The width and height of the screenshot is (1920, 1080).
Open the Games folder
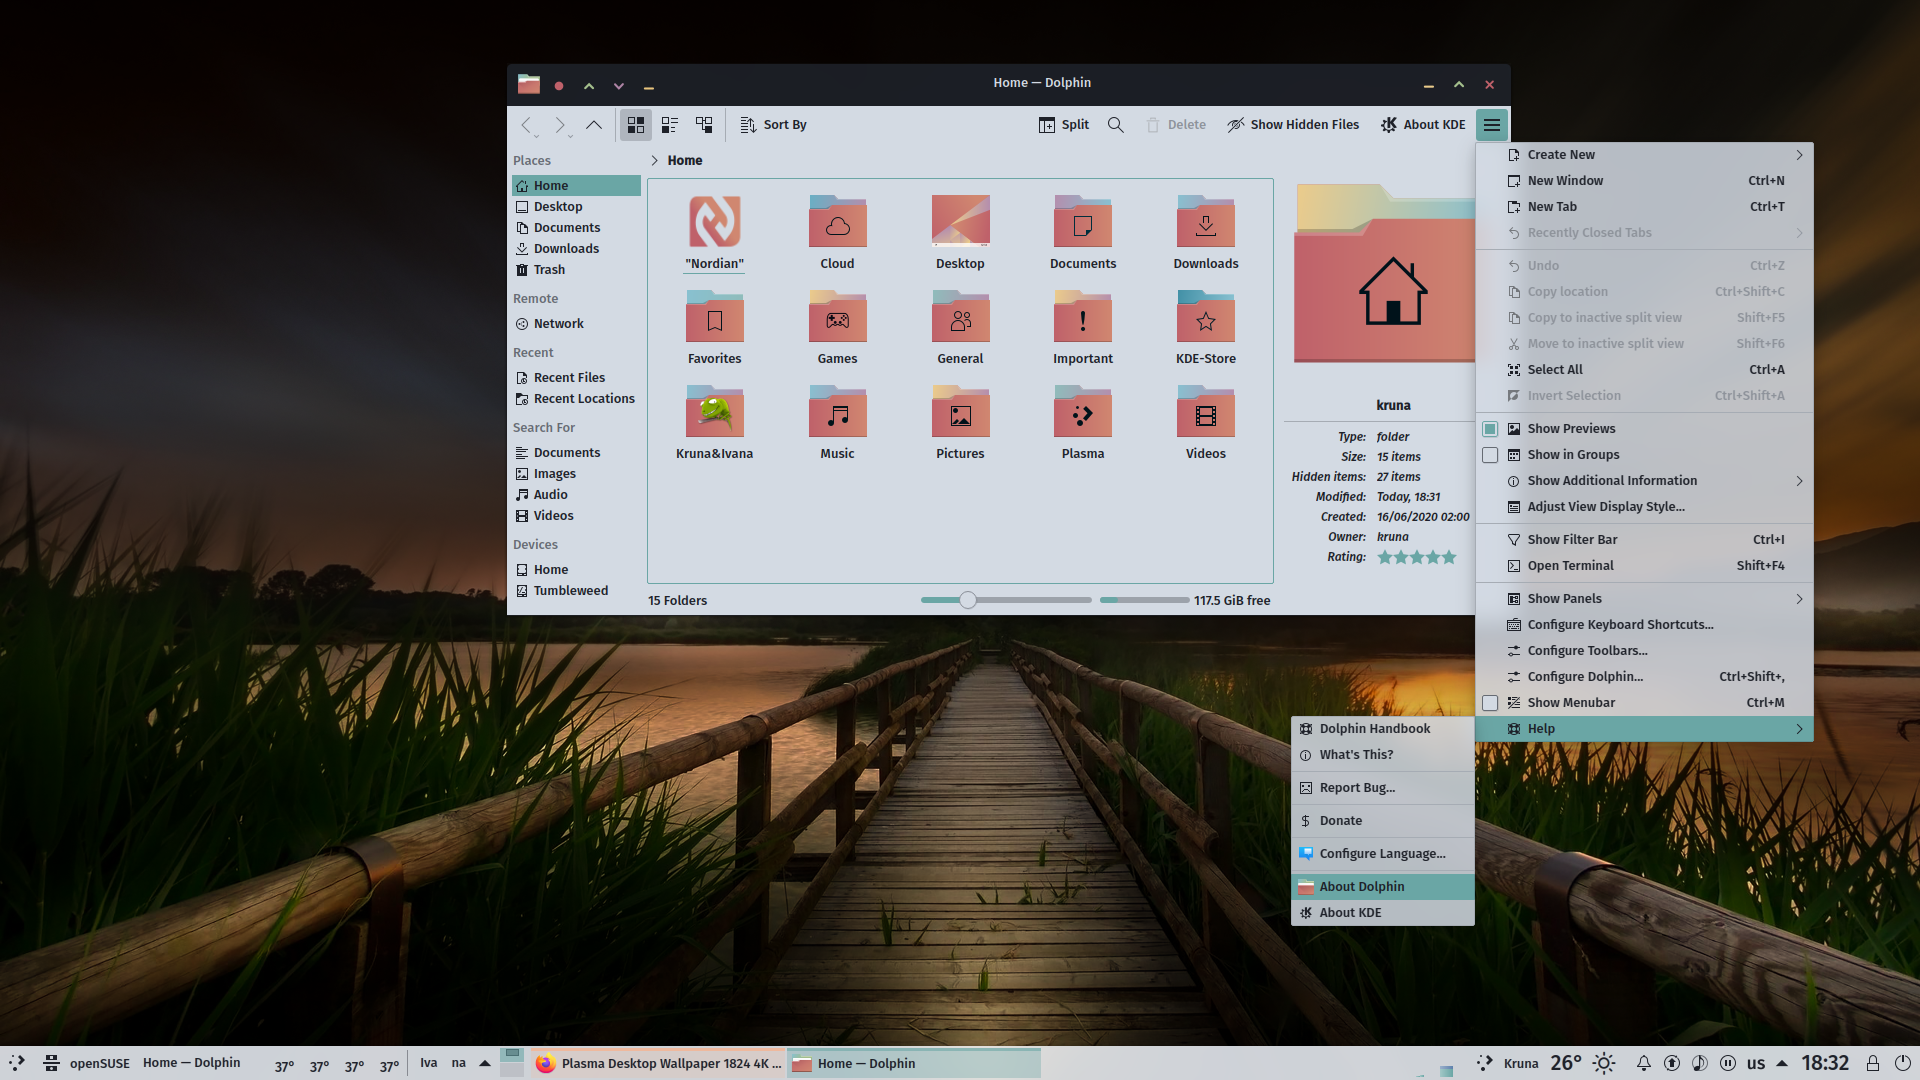point(837,328)
